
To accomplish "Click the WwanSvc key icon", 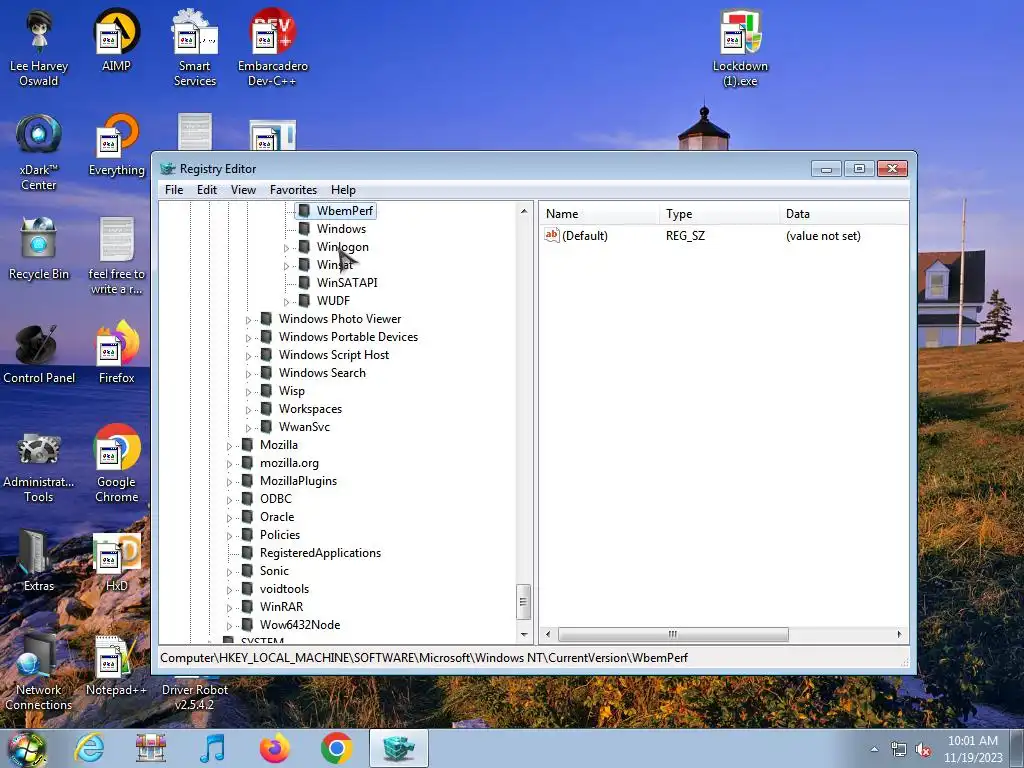I will (x=266, y=426).
